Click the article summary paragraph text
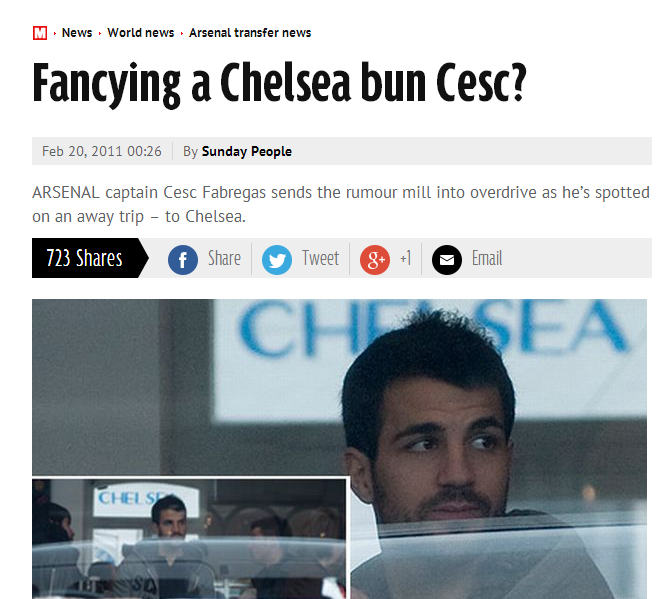Image resolution: width=661 pixels, height=599 pixels. click(x=341, y=204)
